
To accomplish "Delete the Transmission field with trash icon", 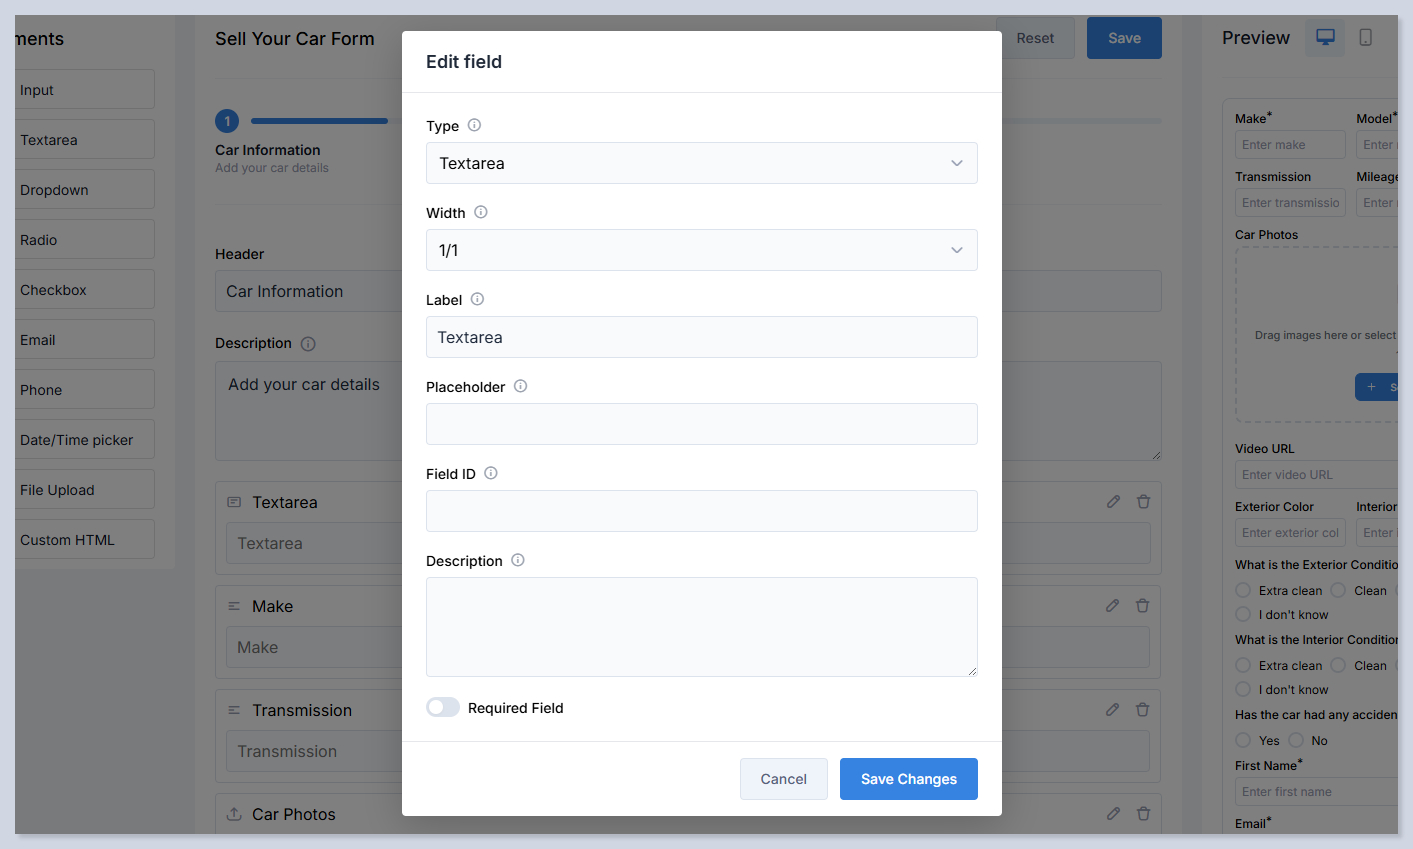I will pyautogui.click(x=1142, y=710).
